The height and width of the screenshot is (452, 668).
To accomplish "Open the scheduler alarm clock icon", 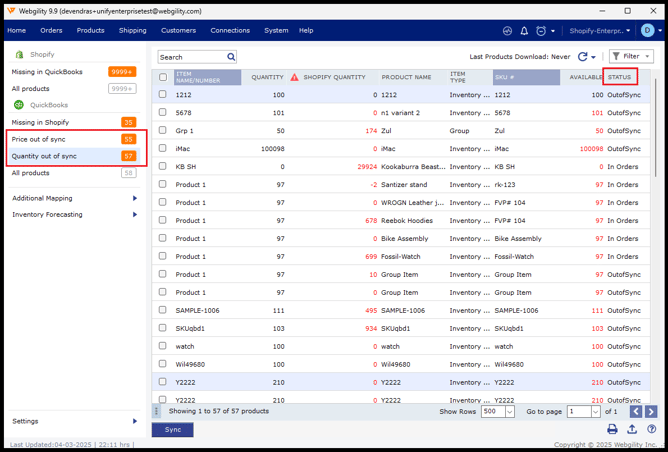I will 541,31.
